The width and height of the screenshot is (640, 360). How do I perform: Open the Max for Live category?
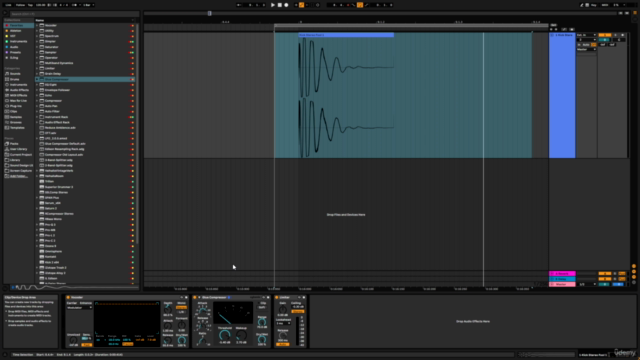18,100
